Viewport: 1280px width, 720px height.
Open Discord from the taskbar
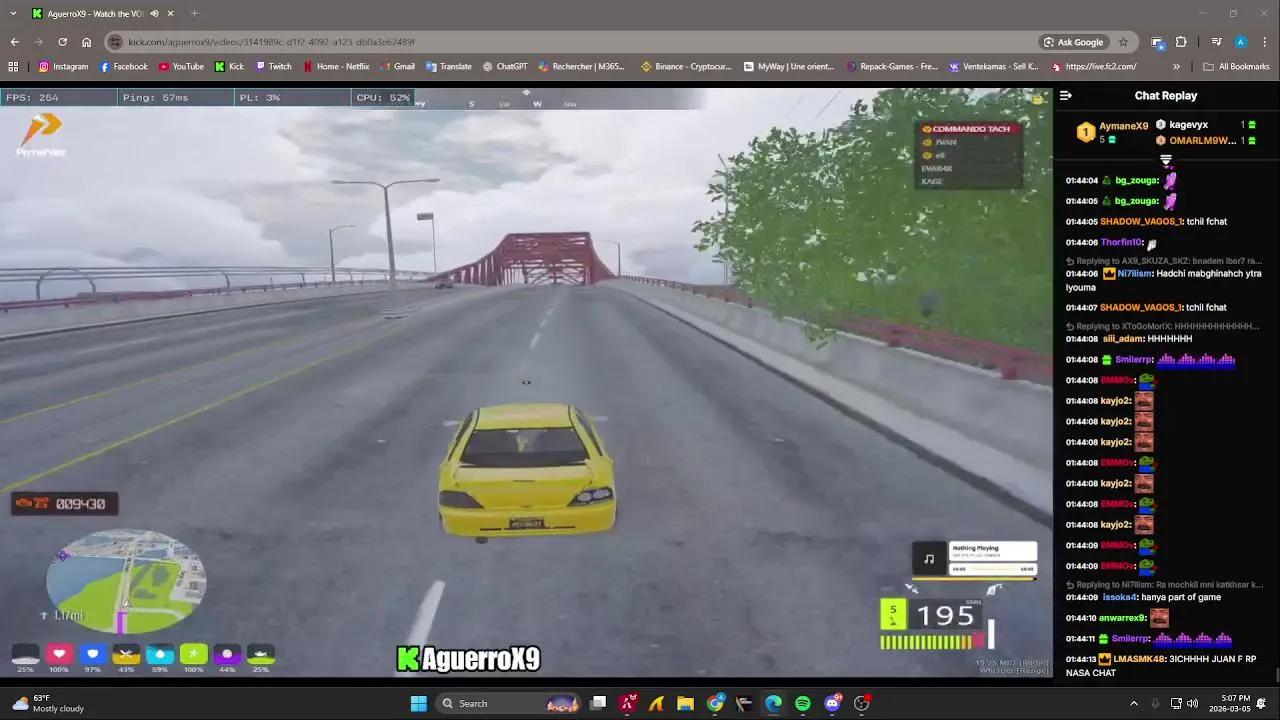pyautogui.click(x=832, y=703)
